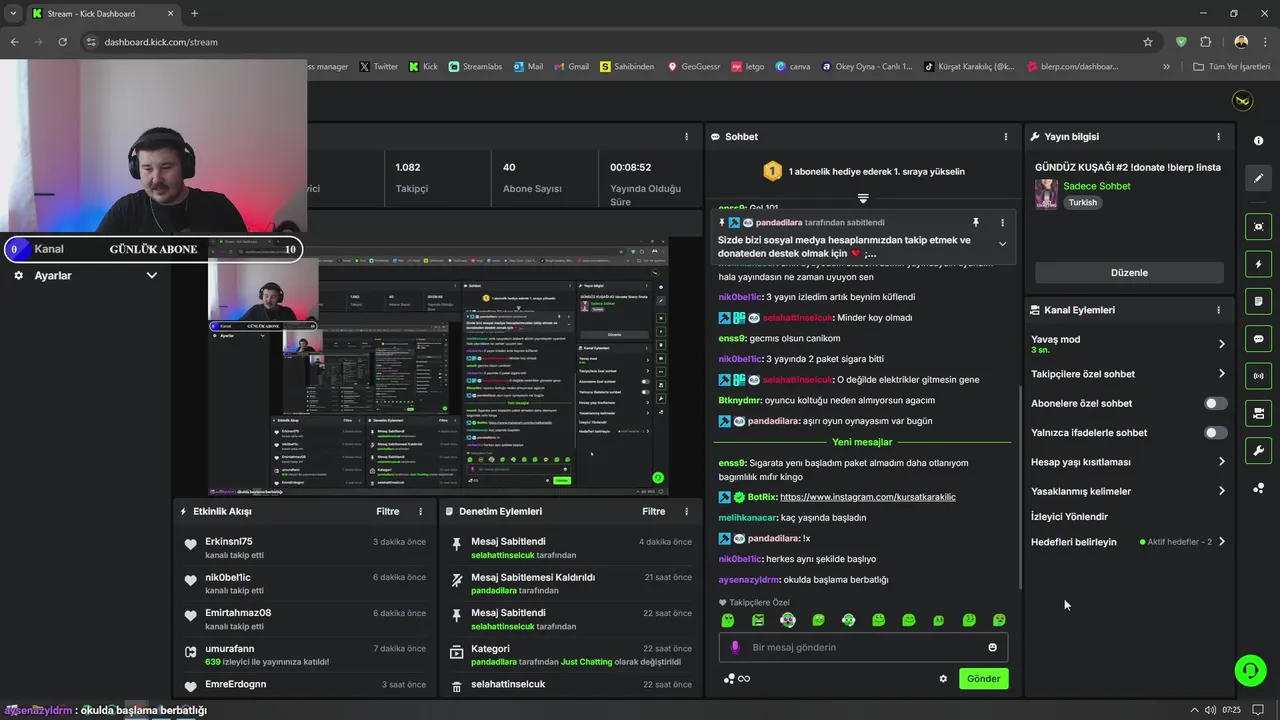The width and height of the screenshot is (1280, 720).
Task: Toggle the document notes widget icon in sidebar
Action: point(1258,301)
